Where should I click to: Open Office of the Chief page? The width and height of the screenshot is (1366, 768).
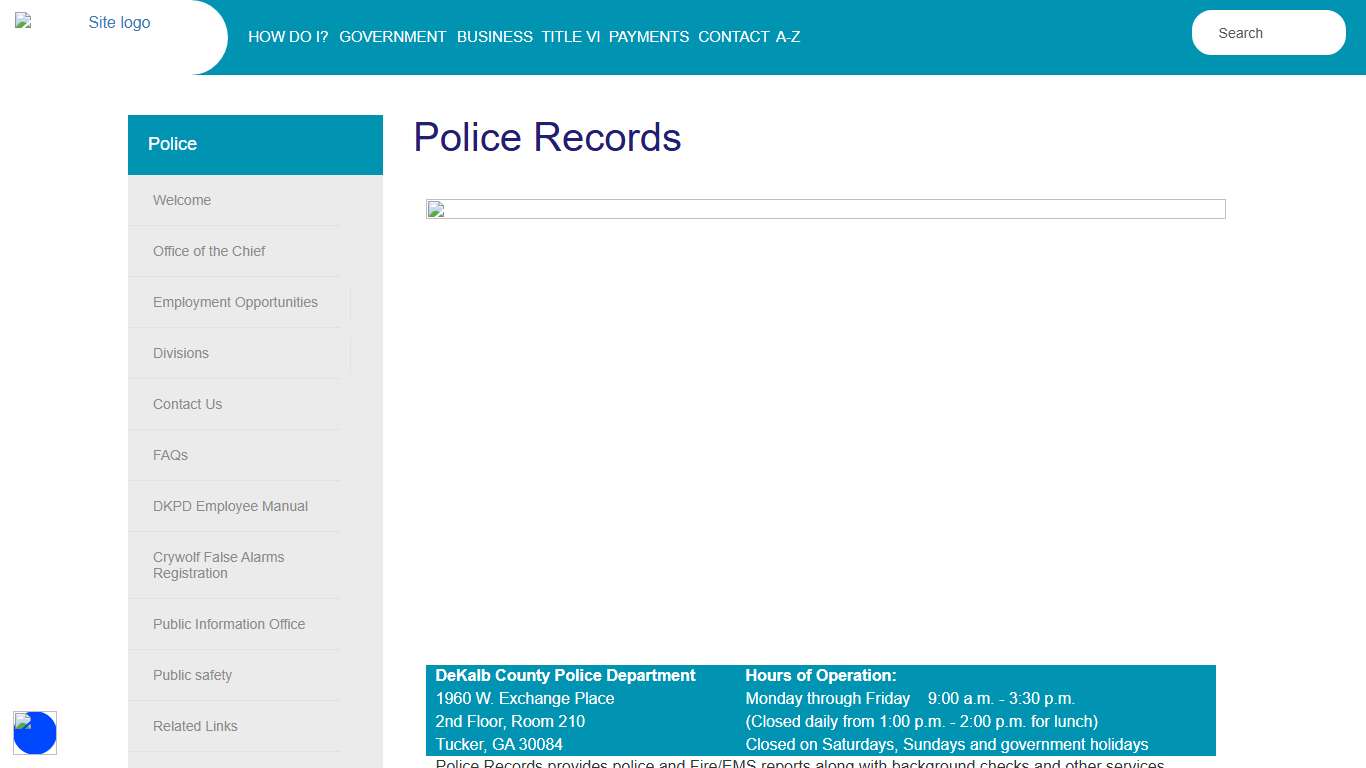pyautogui.click(x=209, y=251)
